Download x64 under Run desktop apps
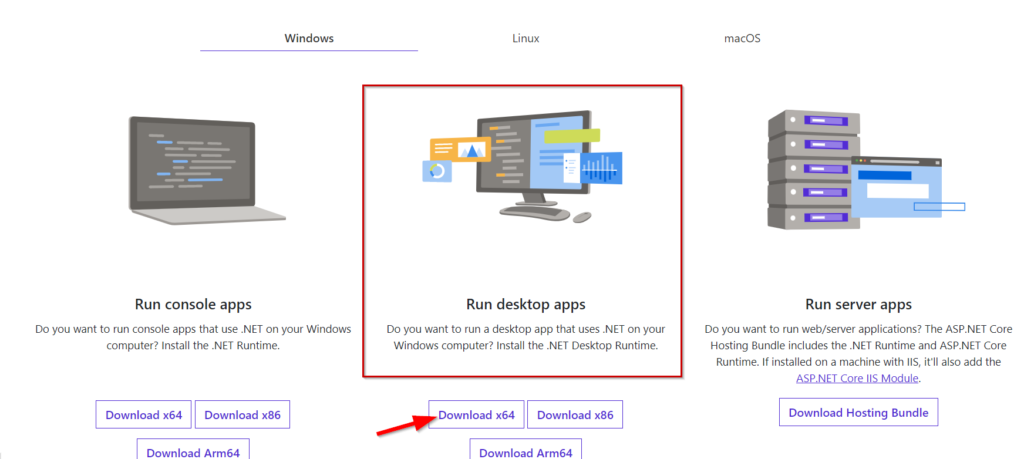The height and width of the screenshot is (459, 1024). point(477,415)
